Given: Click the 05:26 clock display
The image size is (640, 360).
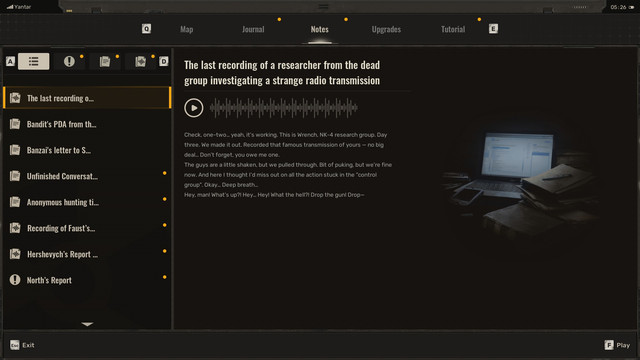Looking at the screenshot, I should click(x=618, y=7).
